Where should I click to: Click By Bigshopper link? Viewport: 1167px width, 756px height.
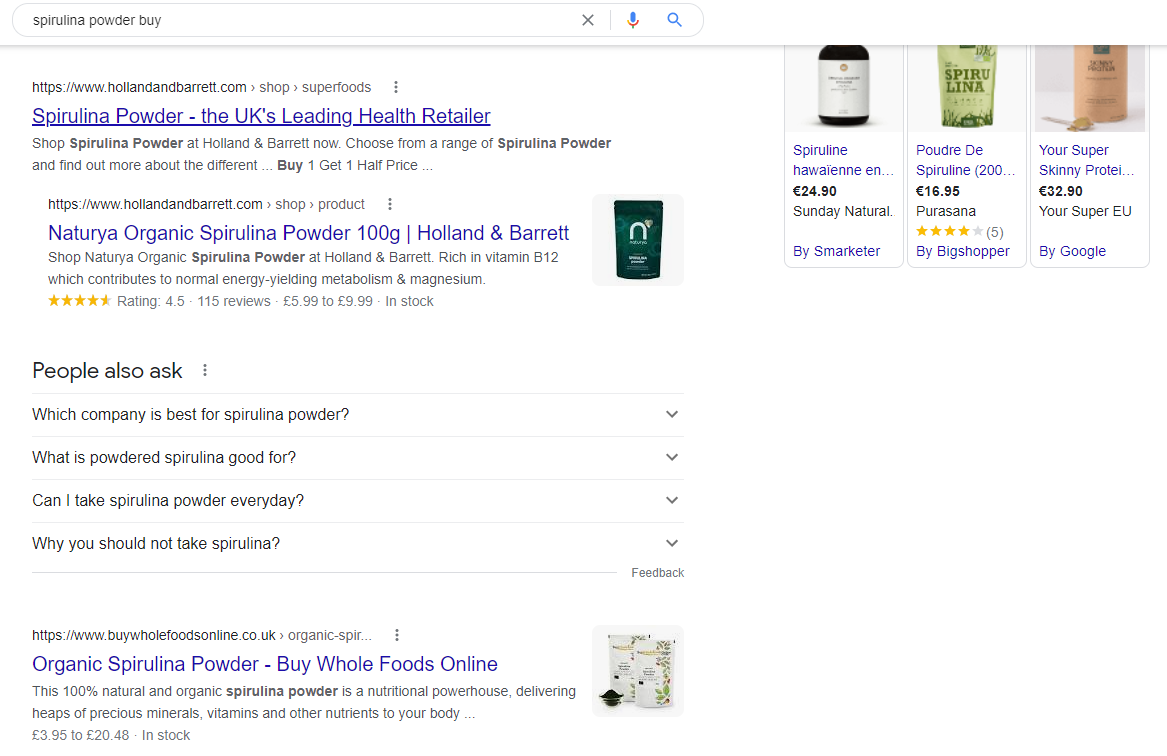[962, 252]
